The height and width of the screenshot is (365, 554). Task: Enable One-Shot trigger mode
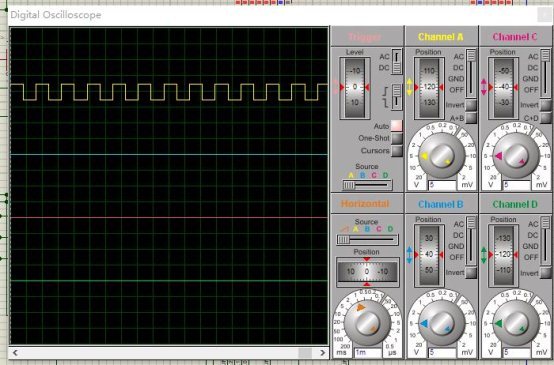click(397, 138)
